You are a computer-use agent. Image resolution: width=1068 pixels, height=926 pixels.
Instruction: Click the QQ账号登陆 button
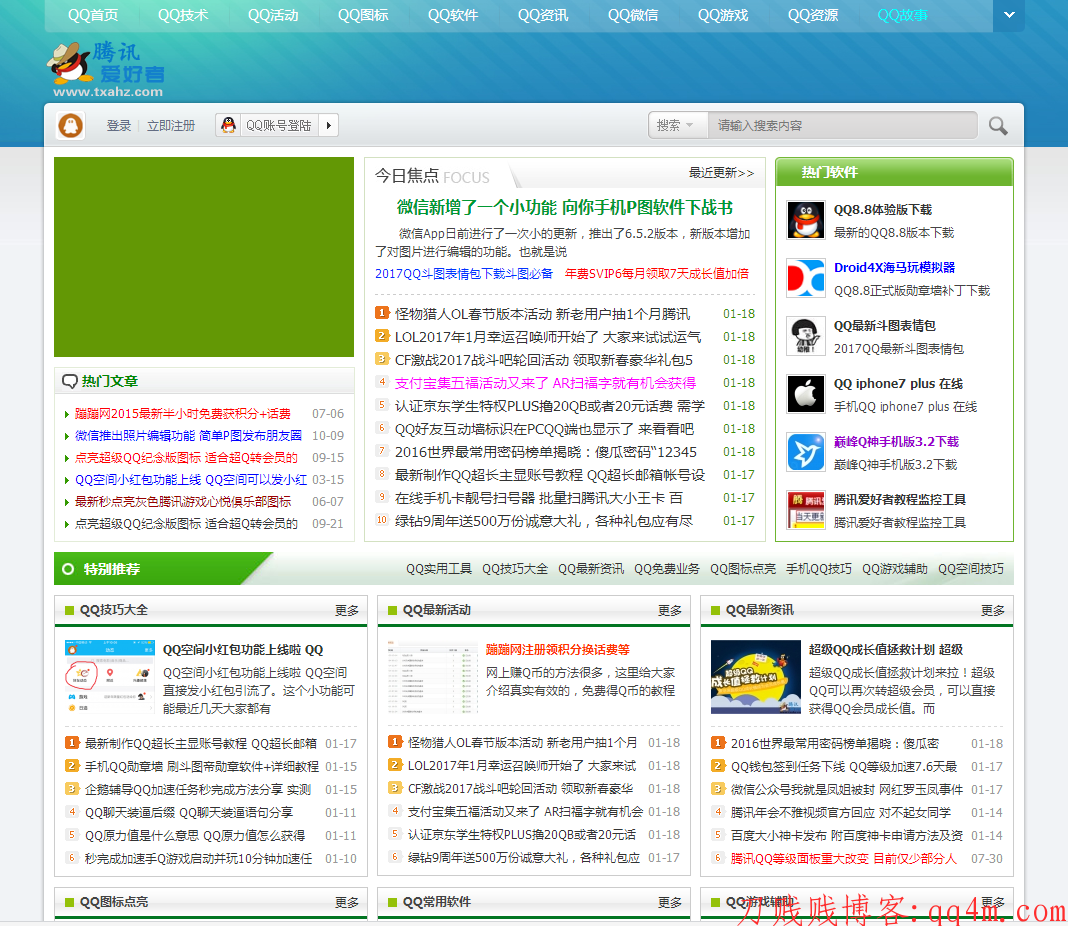(279, 125)
